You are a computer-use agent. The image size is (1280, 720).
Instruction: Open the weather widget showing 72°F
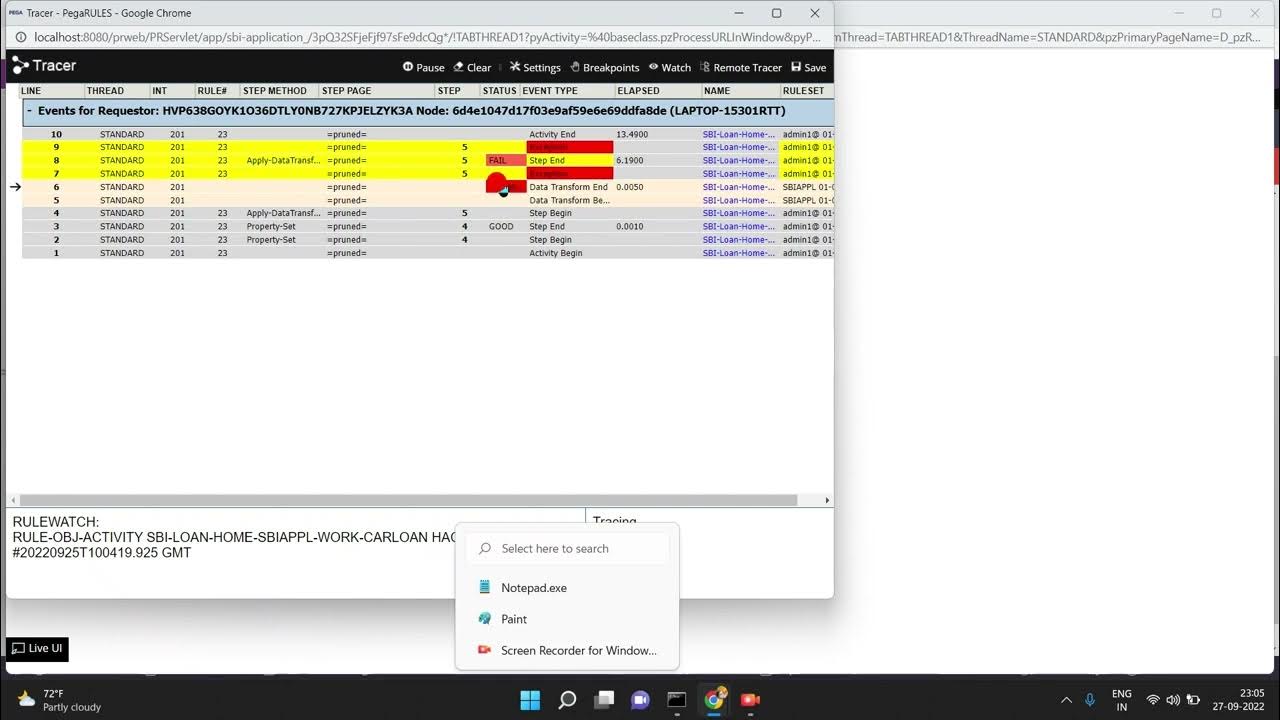coord(60,700)
